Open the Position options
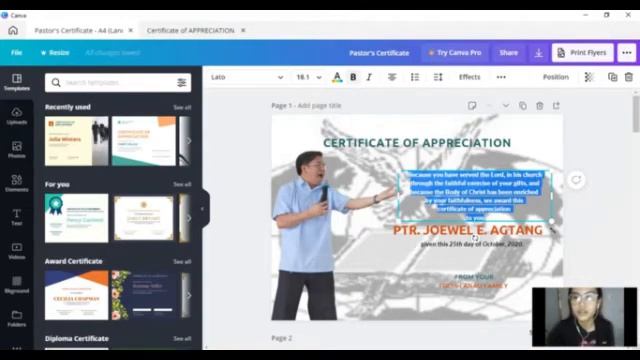 pyautogui.click(x=556, y=77)
